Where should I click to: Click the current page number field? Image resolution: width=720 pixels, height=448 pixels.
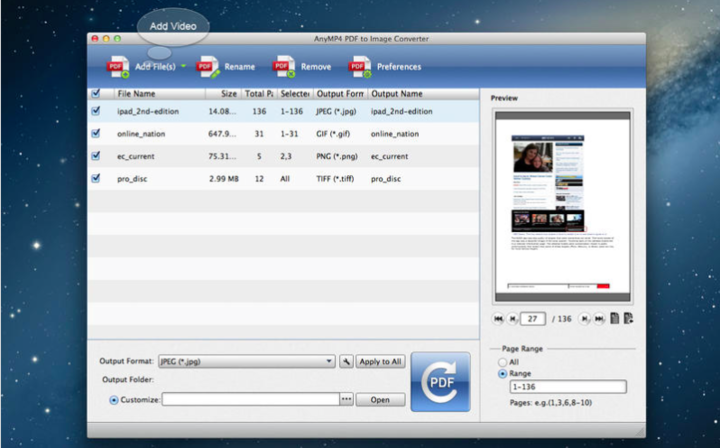pos(533,319)
